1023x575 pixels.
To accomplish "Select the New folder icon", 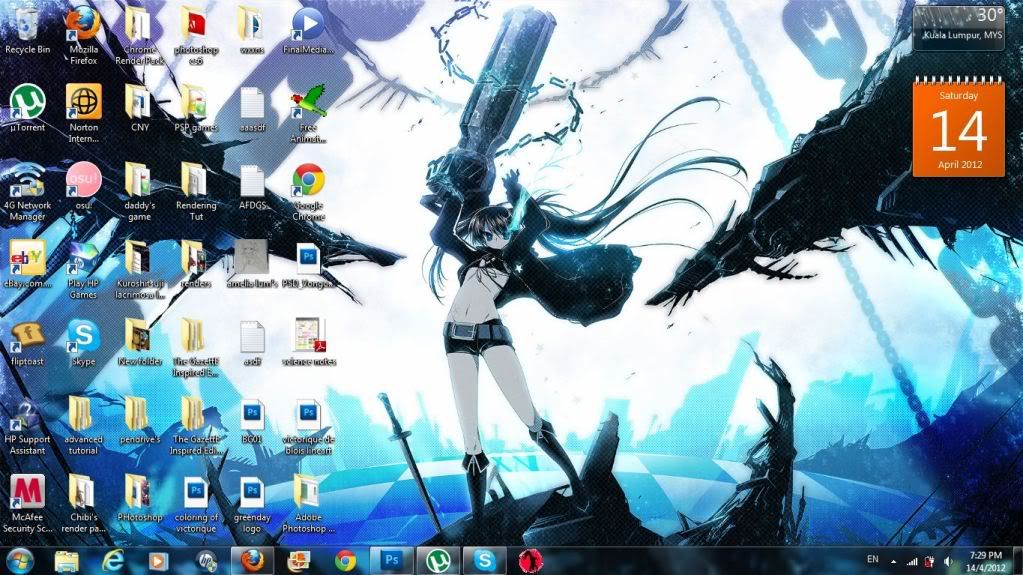I will pos(139,343).
